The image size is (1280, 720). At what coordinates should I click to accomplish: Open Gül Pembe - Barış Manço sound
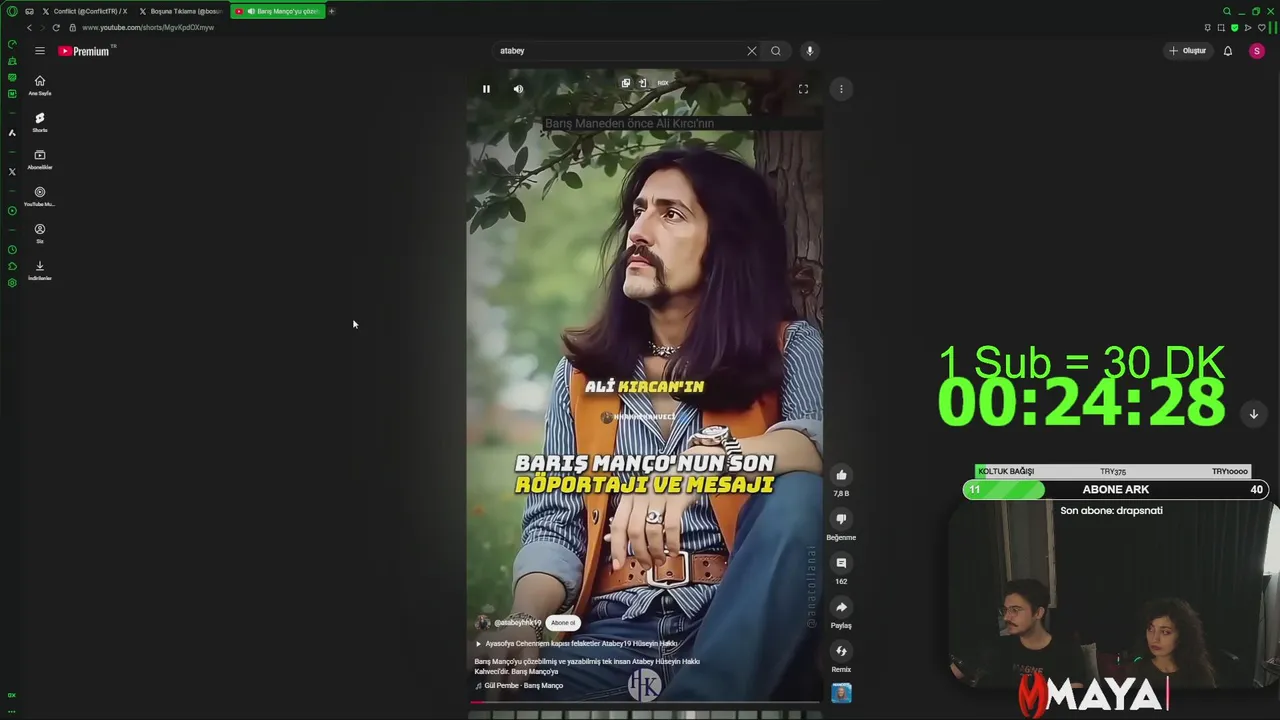[519, 686]
